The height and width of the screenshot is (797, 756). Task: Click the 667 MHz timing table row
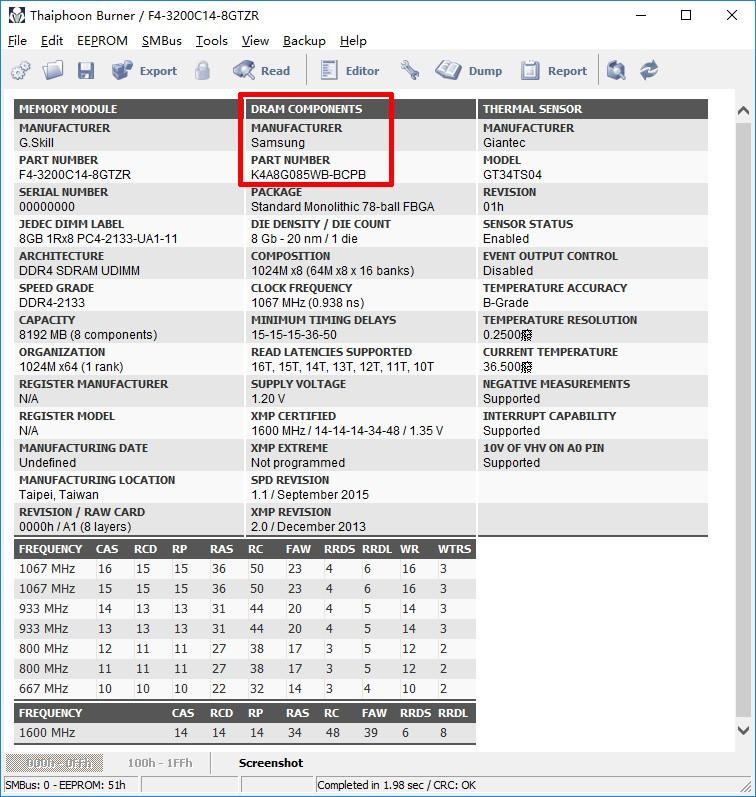[x=245, y=689]
